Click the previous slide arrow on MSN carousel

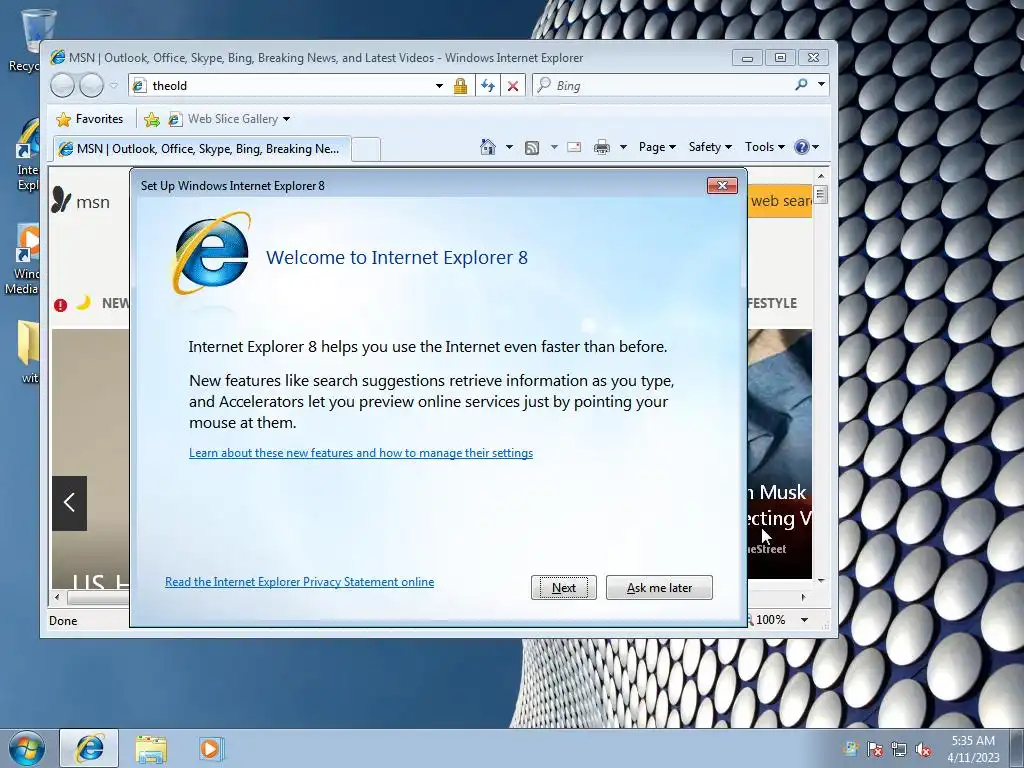(x=69, y=503)
